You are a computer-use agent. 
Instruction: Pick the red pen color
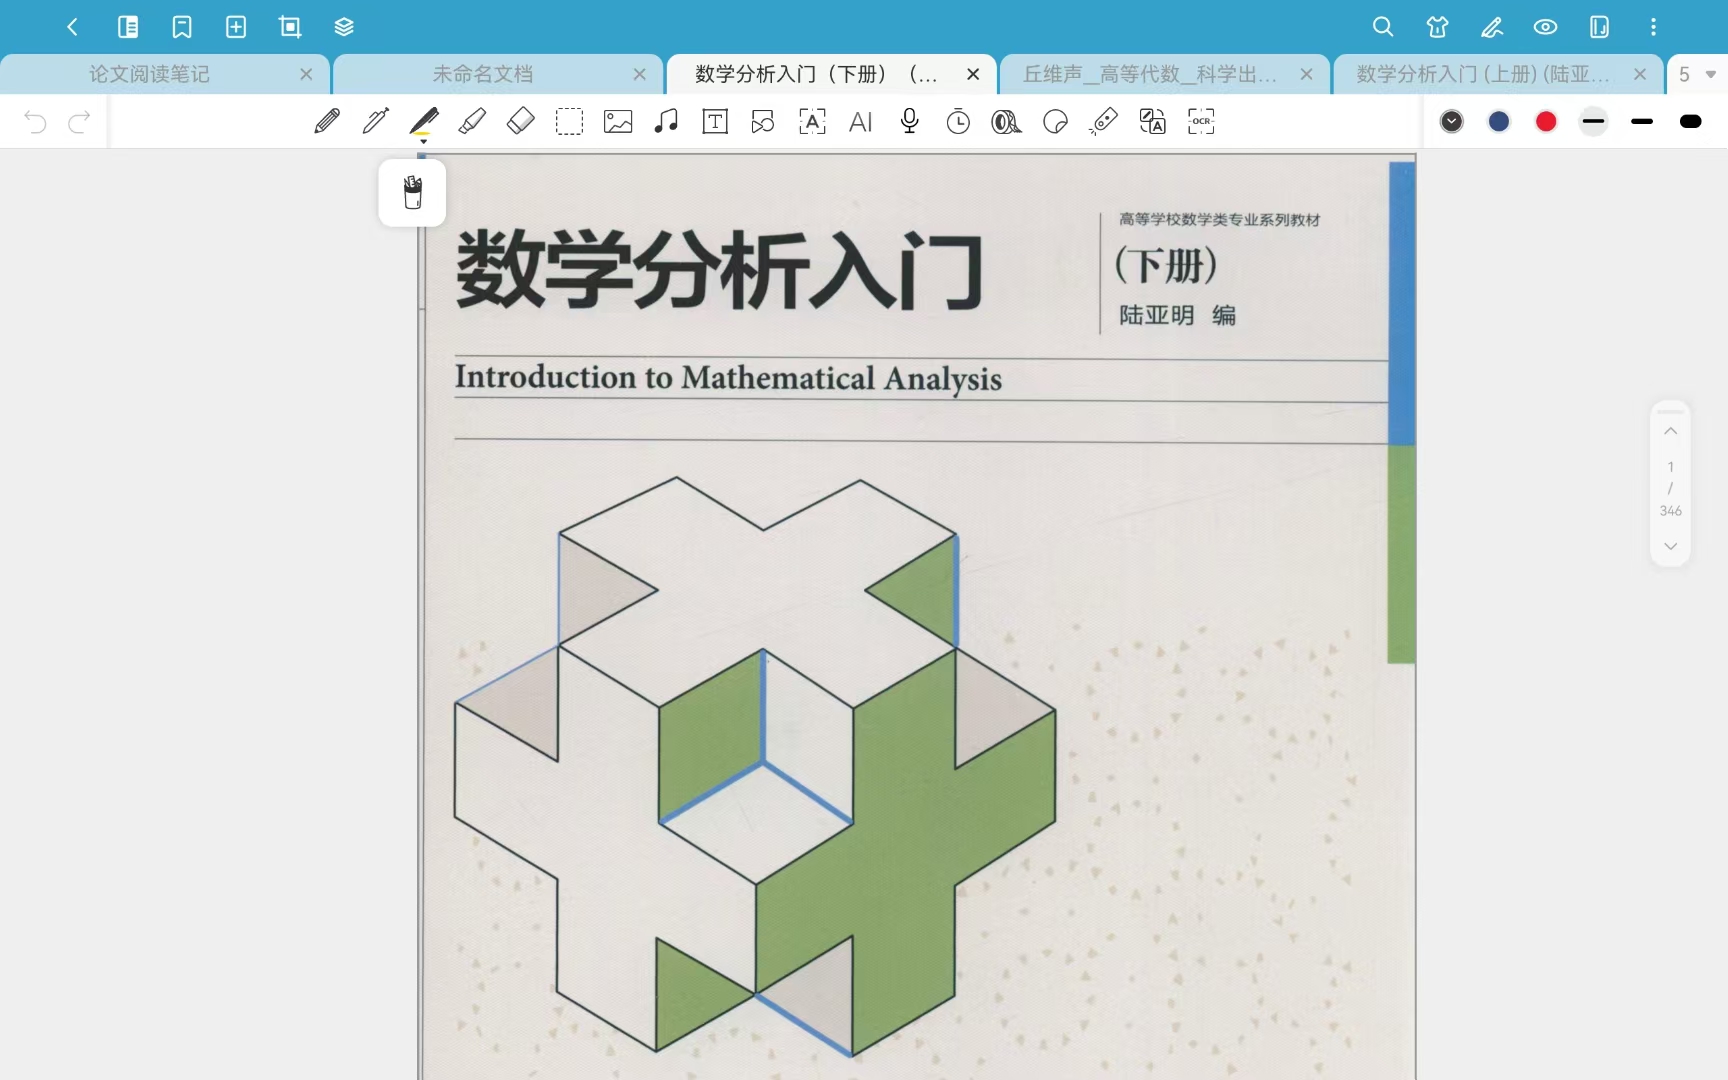(x=1546, y=121)
